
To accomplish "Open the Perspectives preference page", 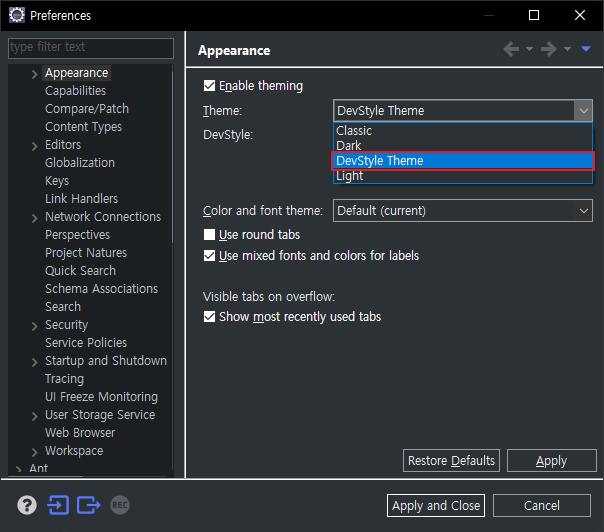I will pyautogui.click(x=77, y=235).
